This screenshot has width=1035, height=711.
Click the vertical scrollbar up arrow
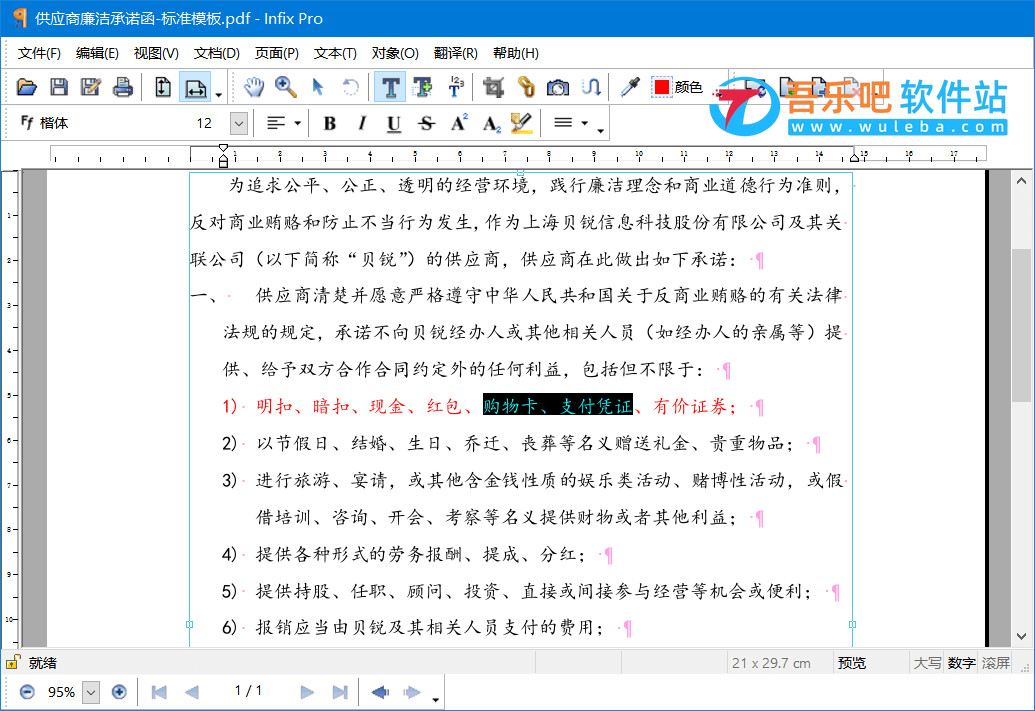1021,180
